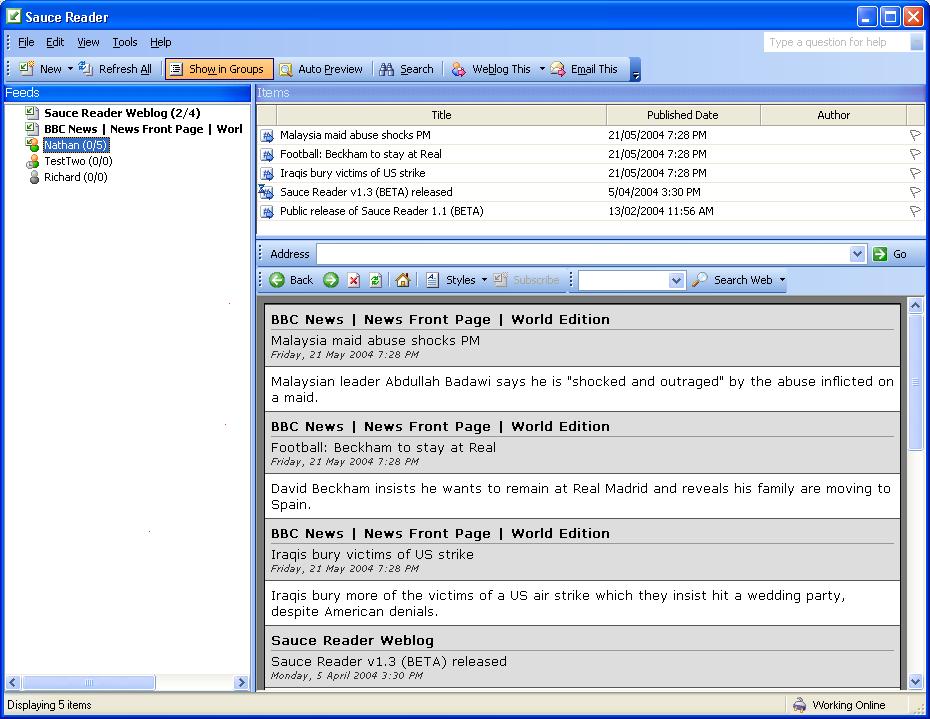The height and width of the screenshot is (719, 930).
Task: Open the View menu
Action: (88, 42)
